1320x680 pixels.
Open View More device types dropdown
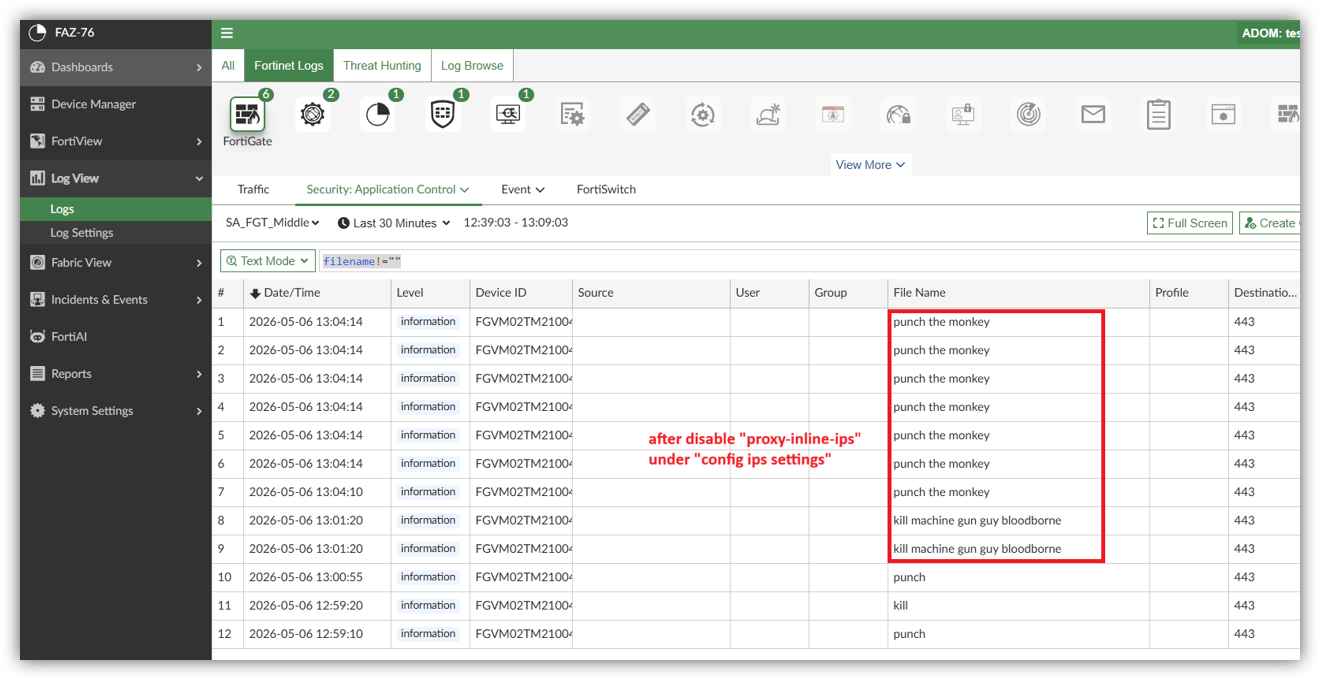(870, 165)
